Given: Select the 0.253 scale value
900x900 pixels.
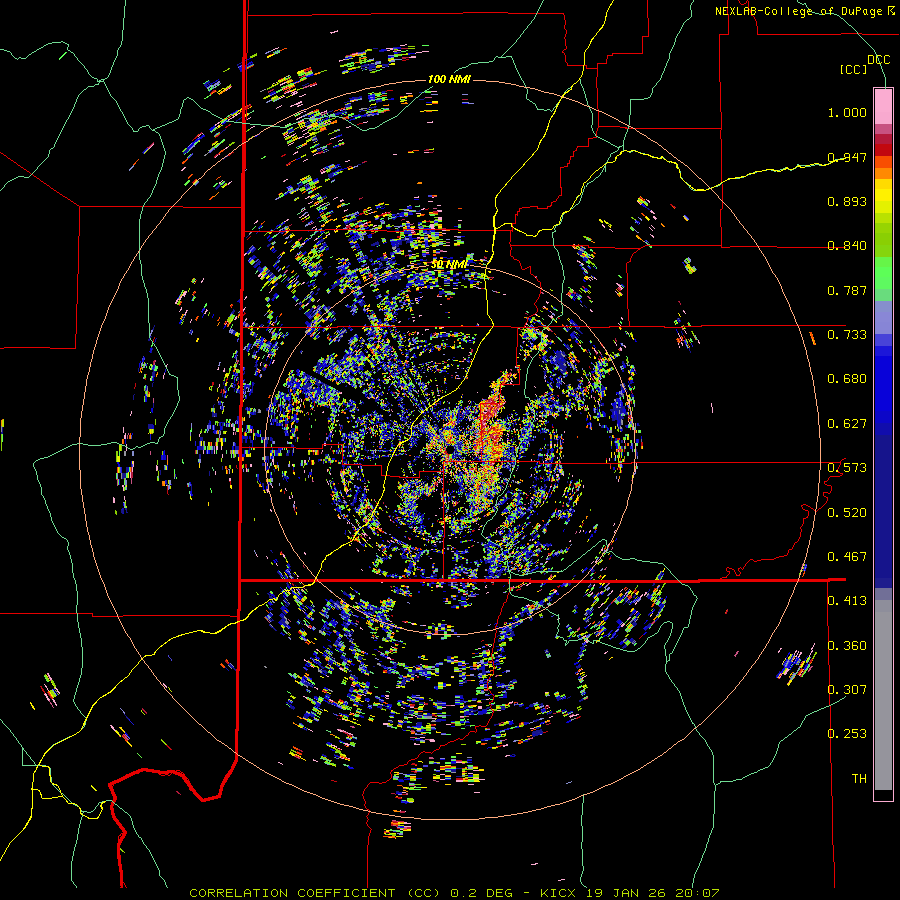Looking at the screenshot, I should (847, 734).
